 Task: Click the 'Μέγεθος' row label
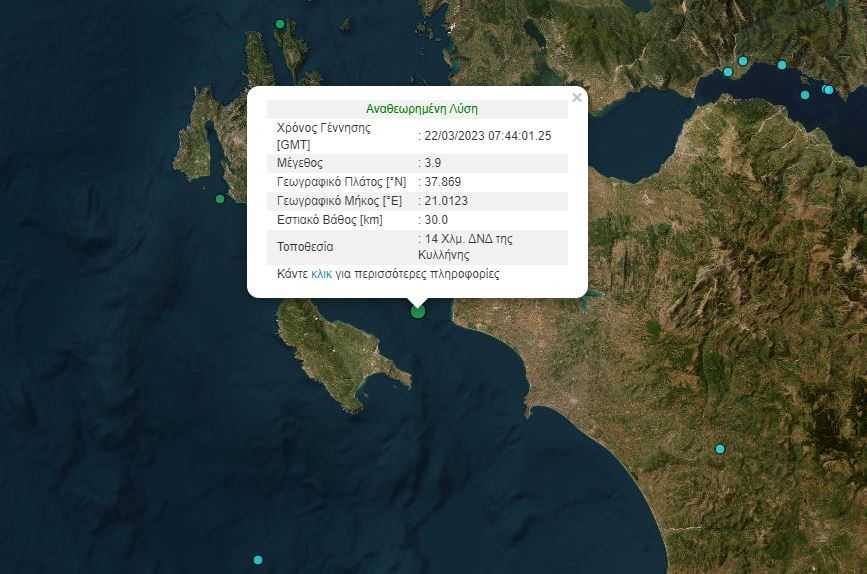300,162
